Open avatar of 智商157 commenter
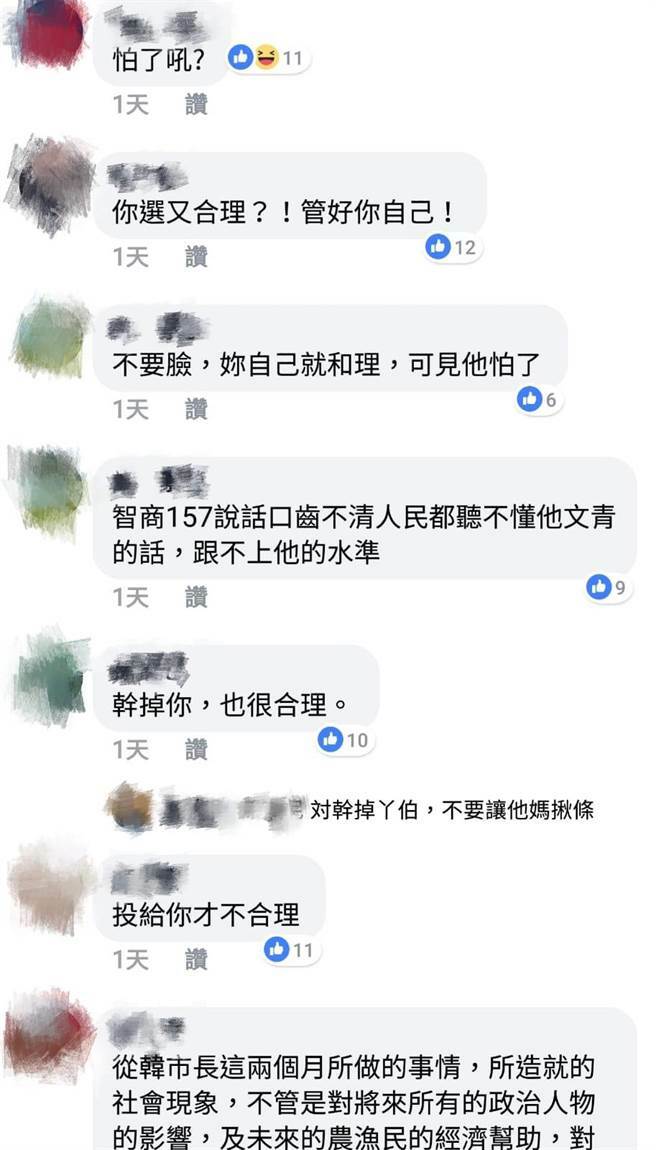This screenshot has height=1150, width=656. (x=50, y=488)
